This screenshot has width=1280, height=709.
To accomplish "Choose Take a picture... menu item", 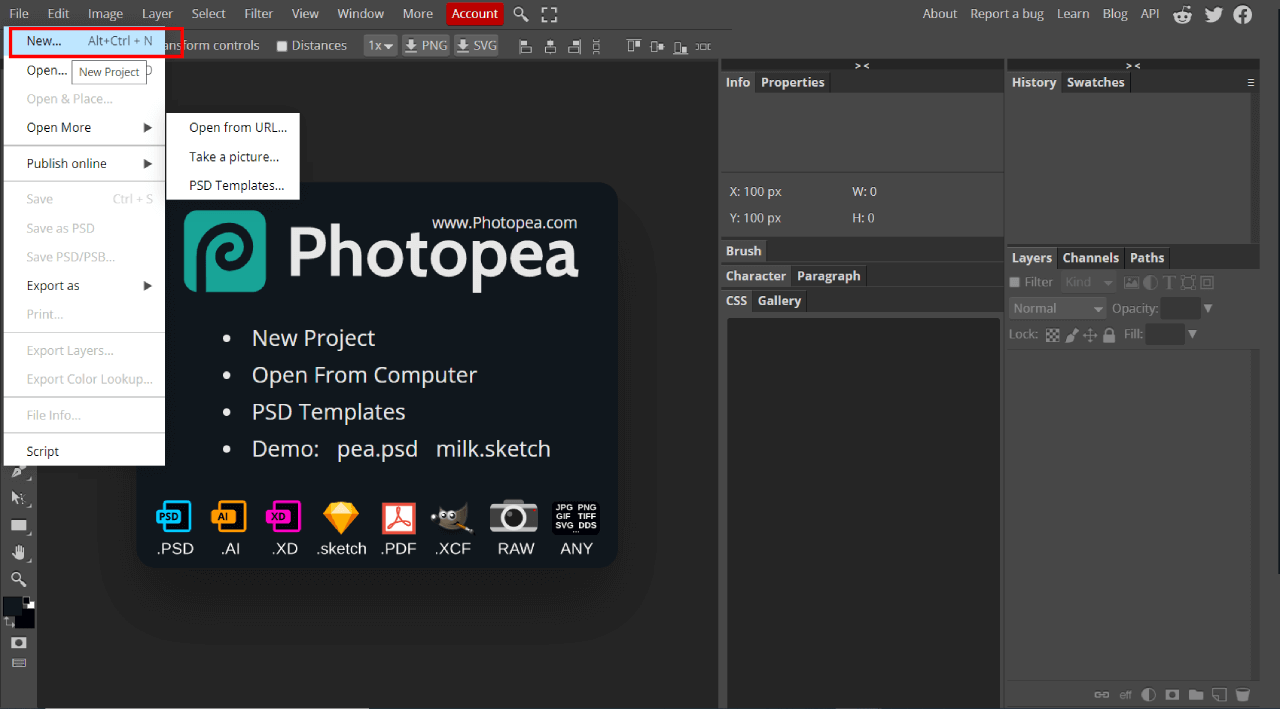I will [x=233, y=157].
